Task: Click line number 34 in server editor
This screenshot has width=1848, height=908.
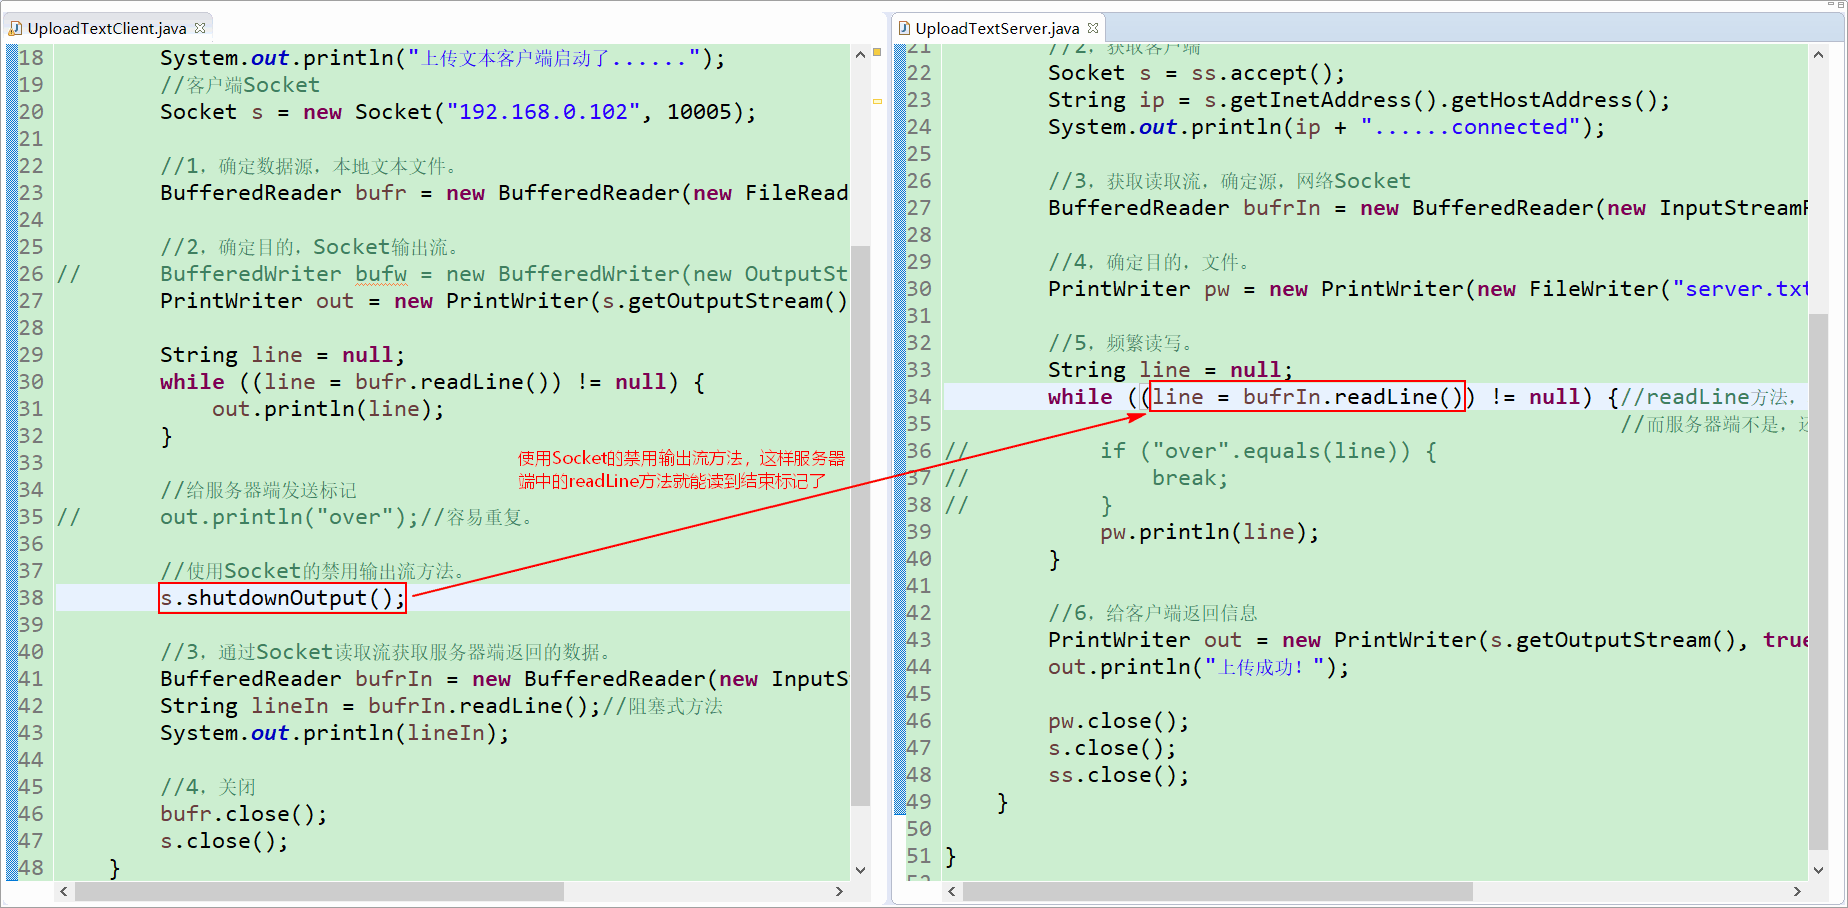Action: pos(919,397)
